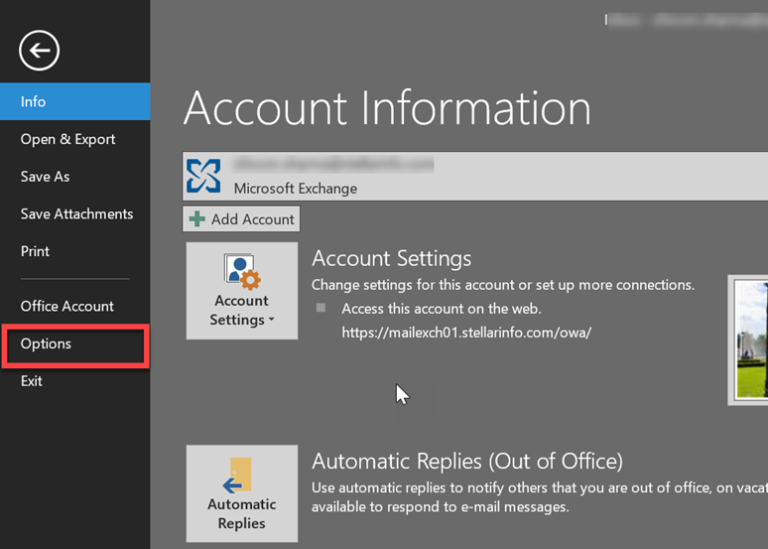
Task: Click the Automatic Replies door-arrow icon
Action: (x=237, y=475)
